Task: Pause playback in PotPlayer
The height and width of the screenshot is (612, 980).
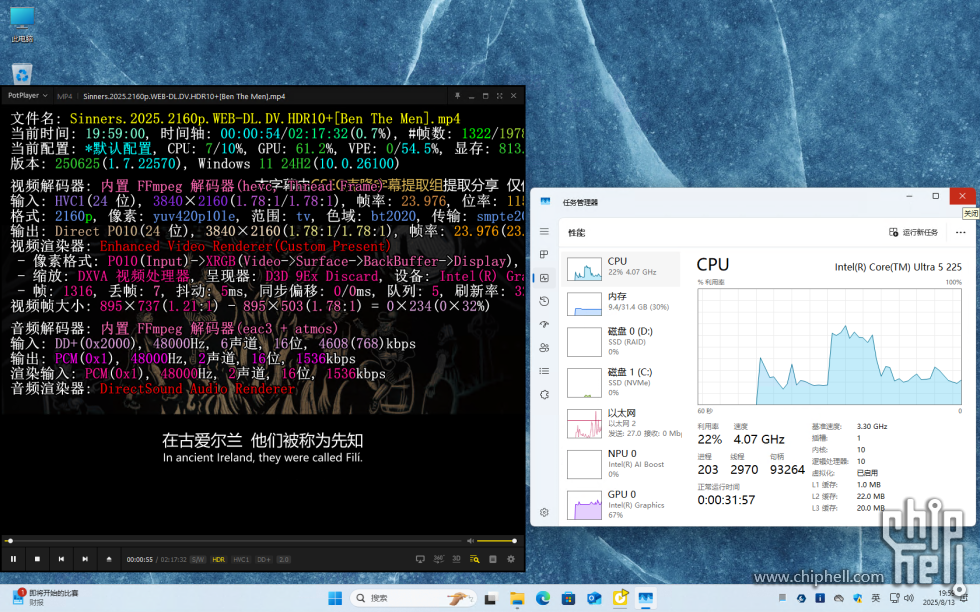Action: (13, 559)
